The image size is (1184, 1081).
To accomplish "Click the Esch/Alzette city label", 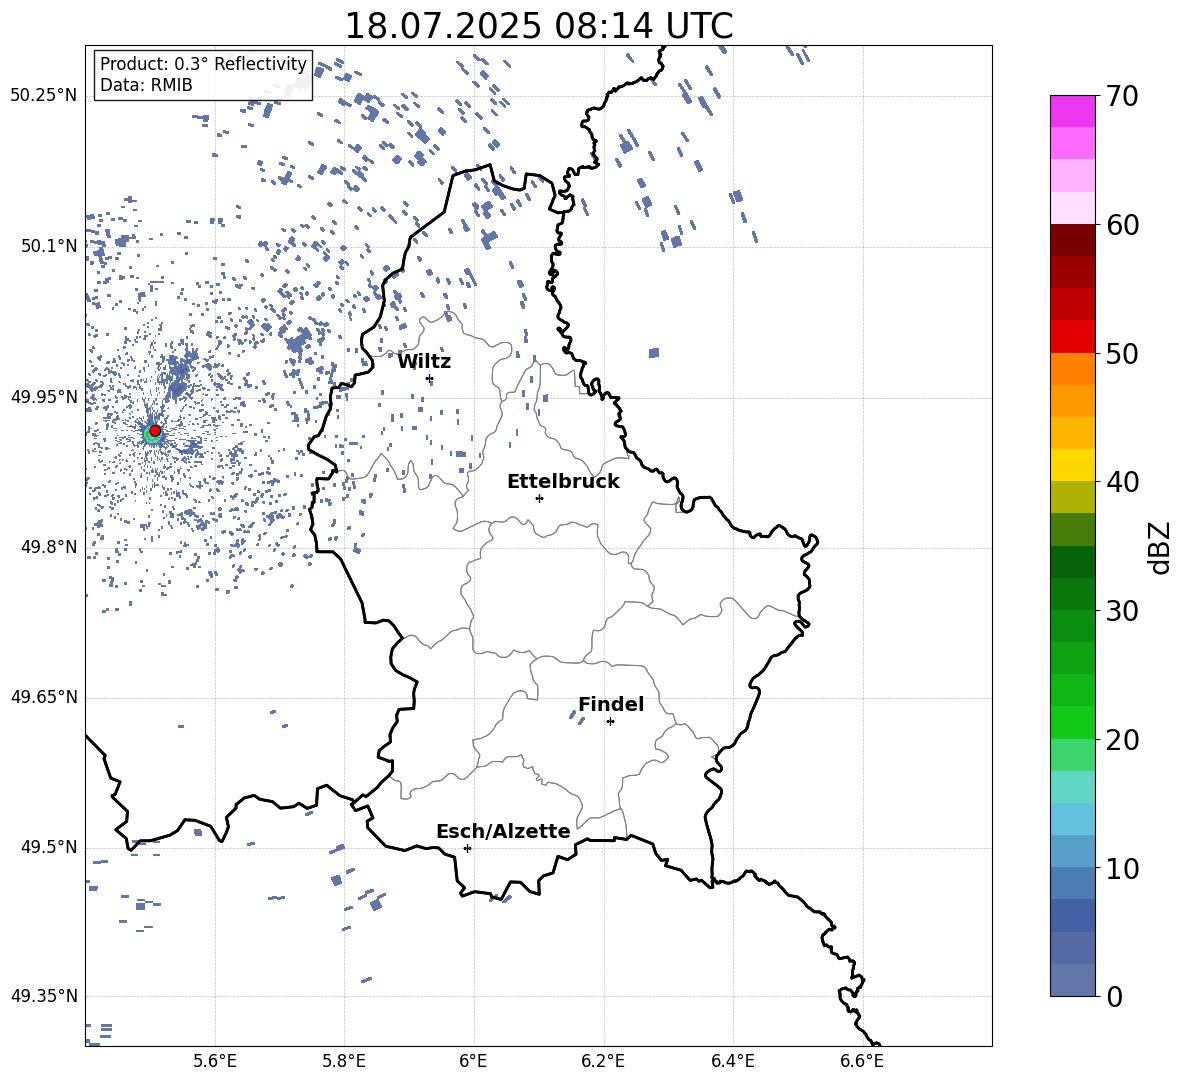I will tap(503, 831).
